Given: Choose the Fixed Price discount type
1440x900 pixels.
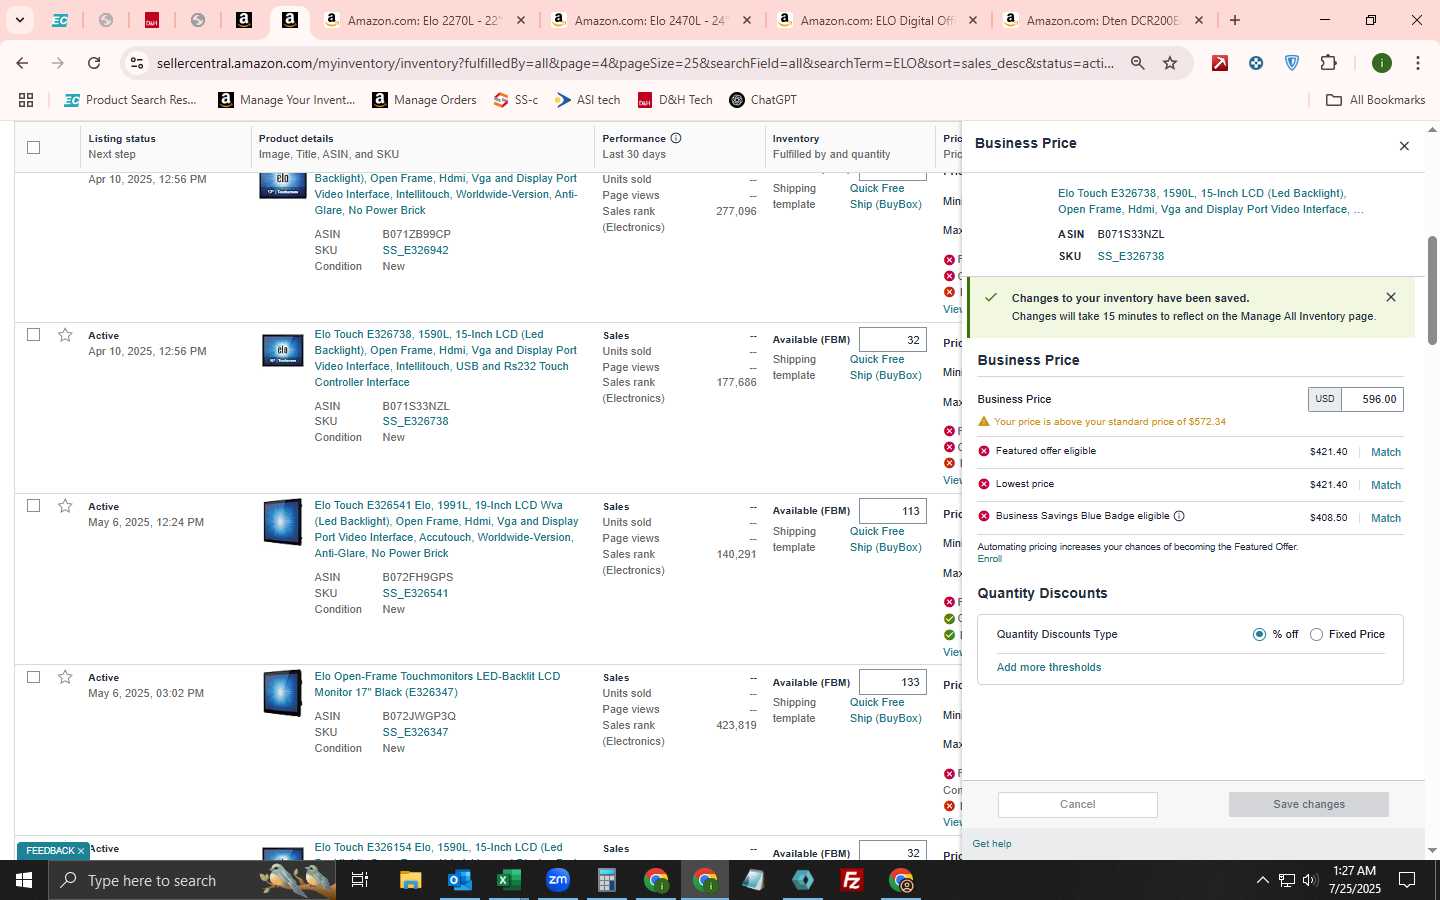Looking at the screenshot, I should click(x=1316, y=634).
